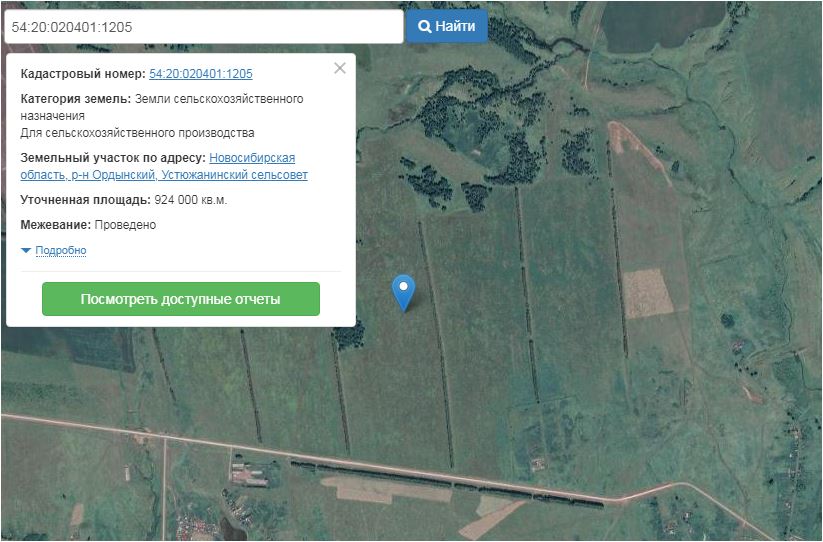Click the Уточненная площадь label
This screenshot has height=542, width=823.
pyautogui.click(x=86, y=200)
